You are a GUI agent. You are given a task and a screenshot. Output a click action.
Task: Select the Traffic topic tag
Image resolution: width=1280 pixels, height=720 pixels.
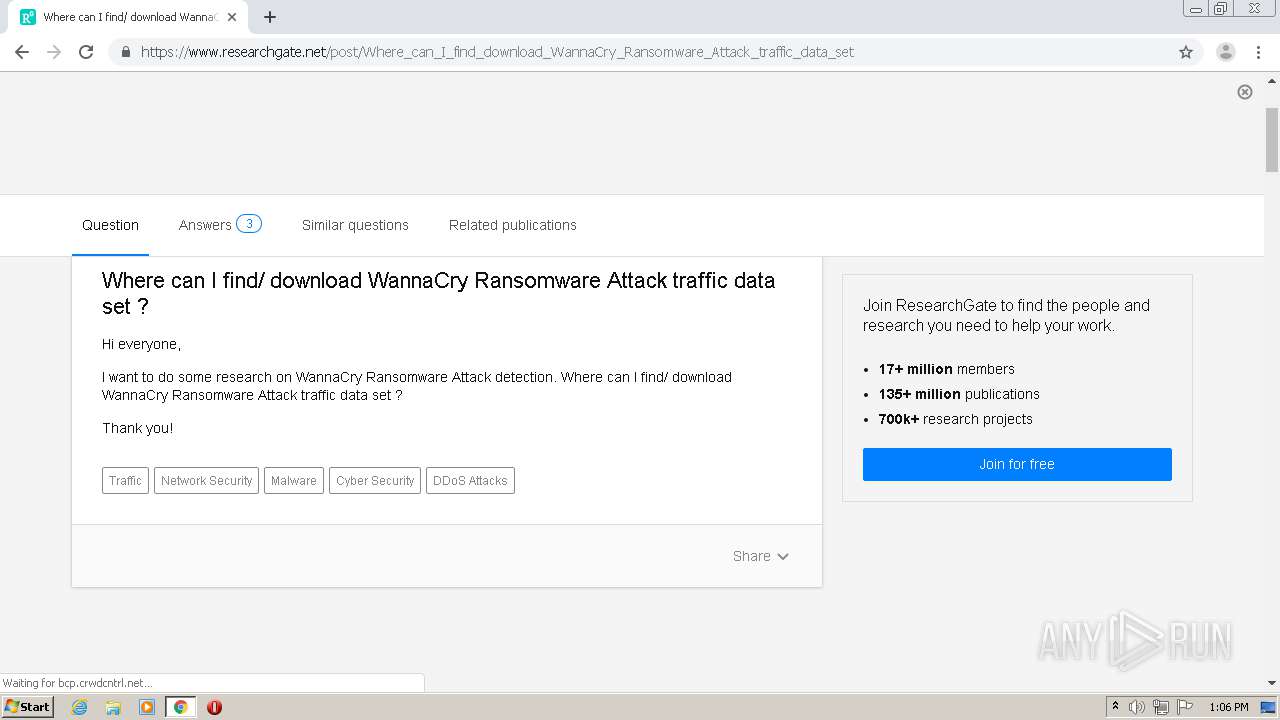tap(125, 481)
